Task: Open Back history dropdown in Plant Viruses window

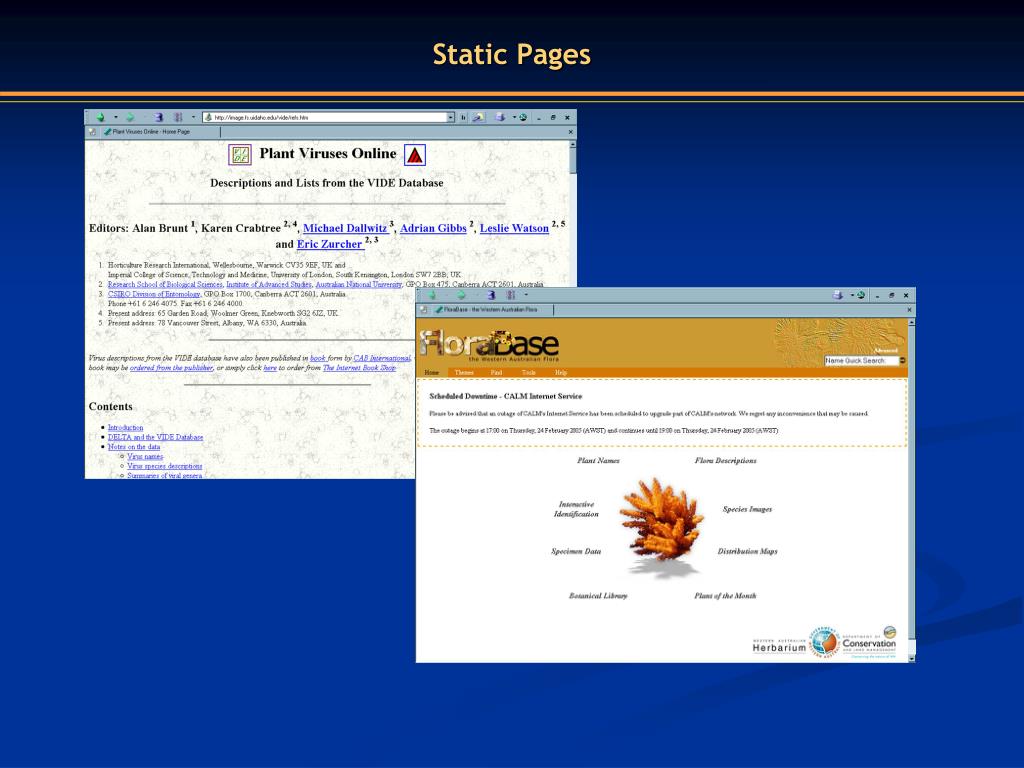Action: pyautogui.click(x=116, y=118)
